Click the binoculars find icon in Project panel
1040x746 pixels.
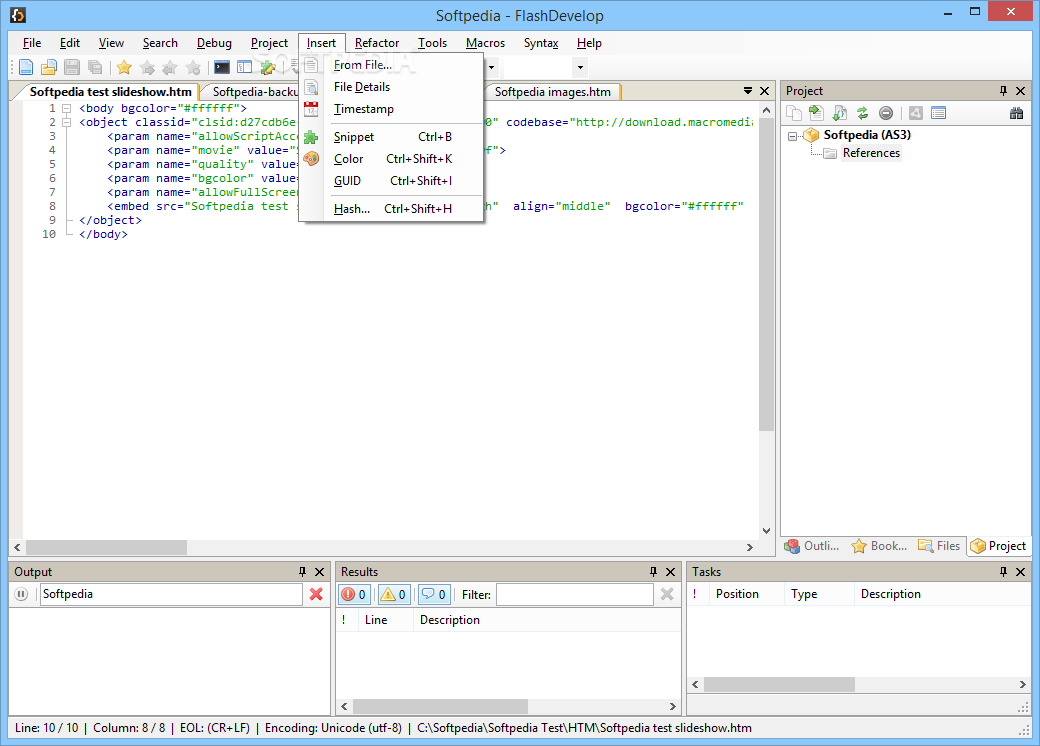click(x=1016, y=113)
